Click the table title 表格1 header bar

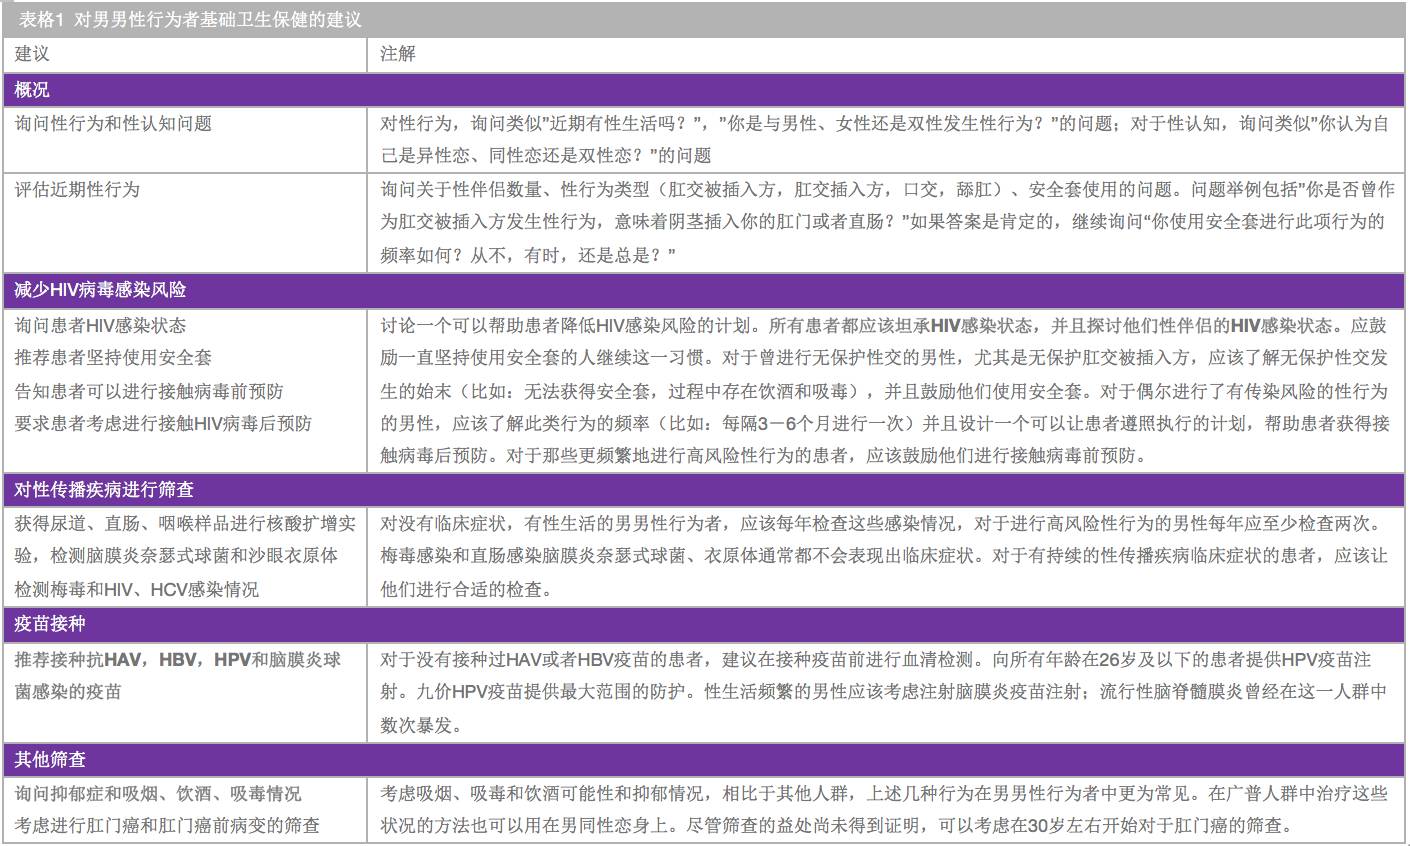point(705,19)
